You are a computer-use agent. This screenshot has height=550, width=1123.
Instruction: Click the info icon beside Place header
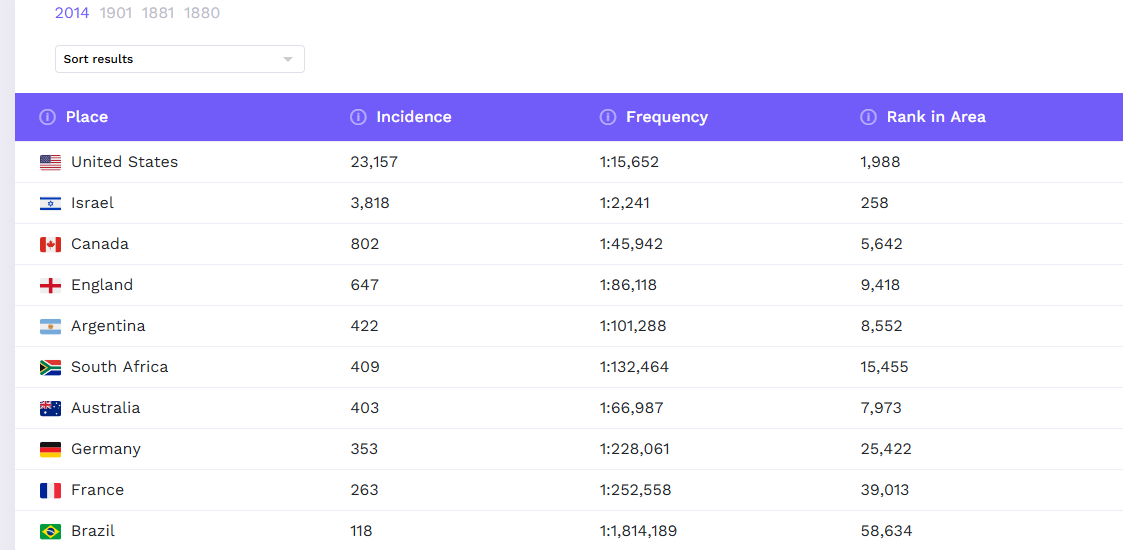point(47,117)
